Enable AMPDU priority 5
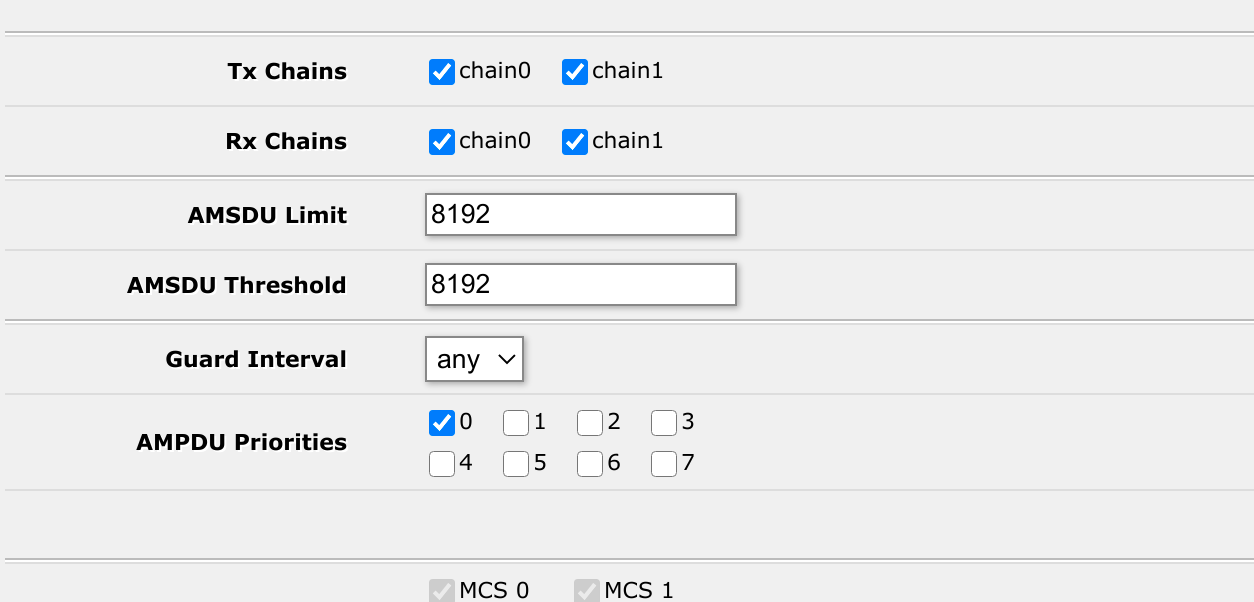The width and height of the screenshot is (1254, 602). point(515,463)
